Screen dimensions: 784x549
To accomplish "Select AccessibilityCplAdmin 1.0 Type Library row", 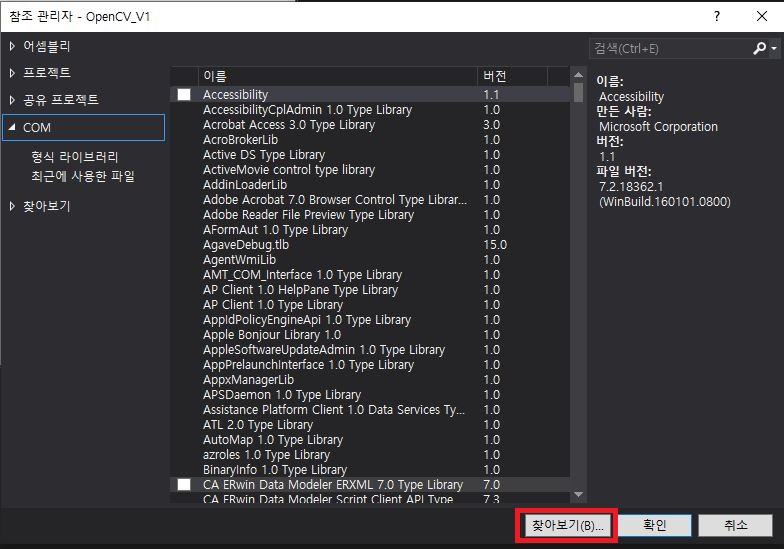I will pos(370,110).
